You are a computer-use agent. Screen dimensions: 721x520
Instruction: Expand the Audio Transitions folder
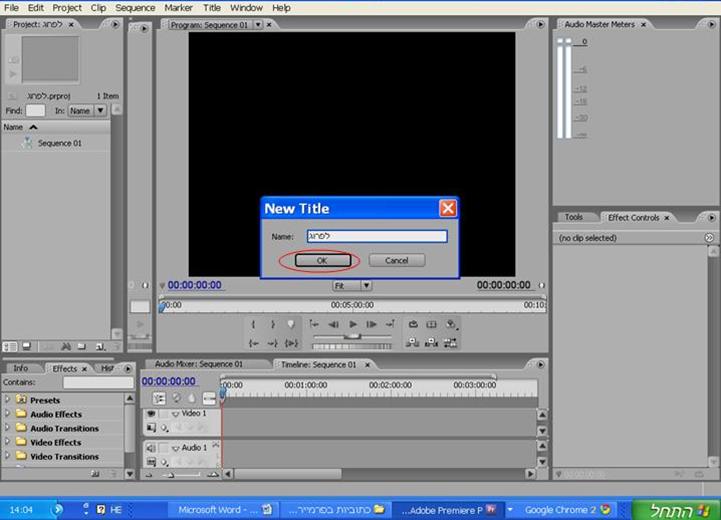7,428
